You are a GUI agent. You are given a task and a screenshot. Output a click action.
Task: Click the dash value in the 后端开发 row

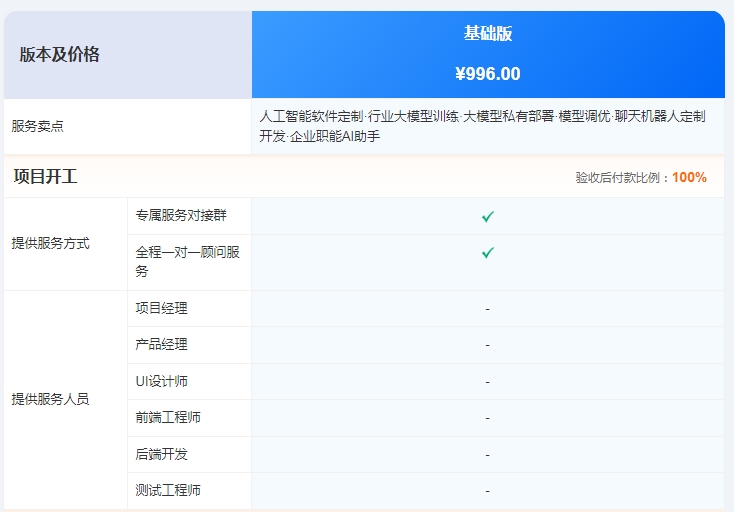pyautogui.click(x=488, y=455)
